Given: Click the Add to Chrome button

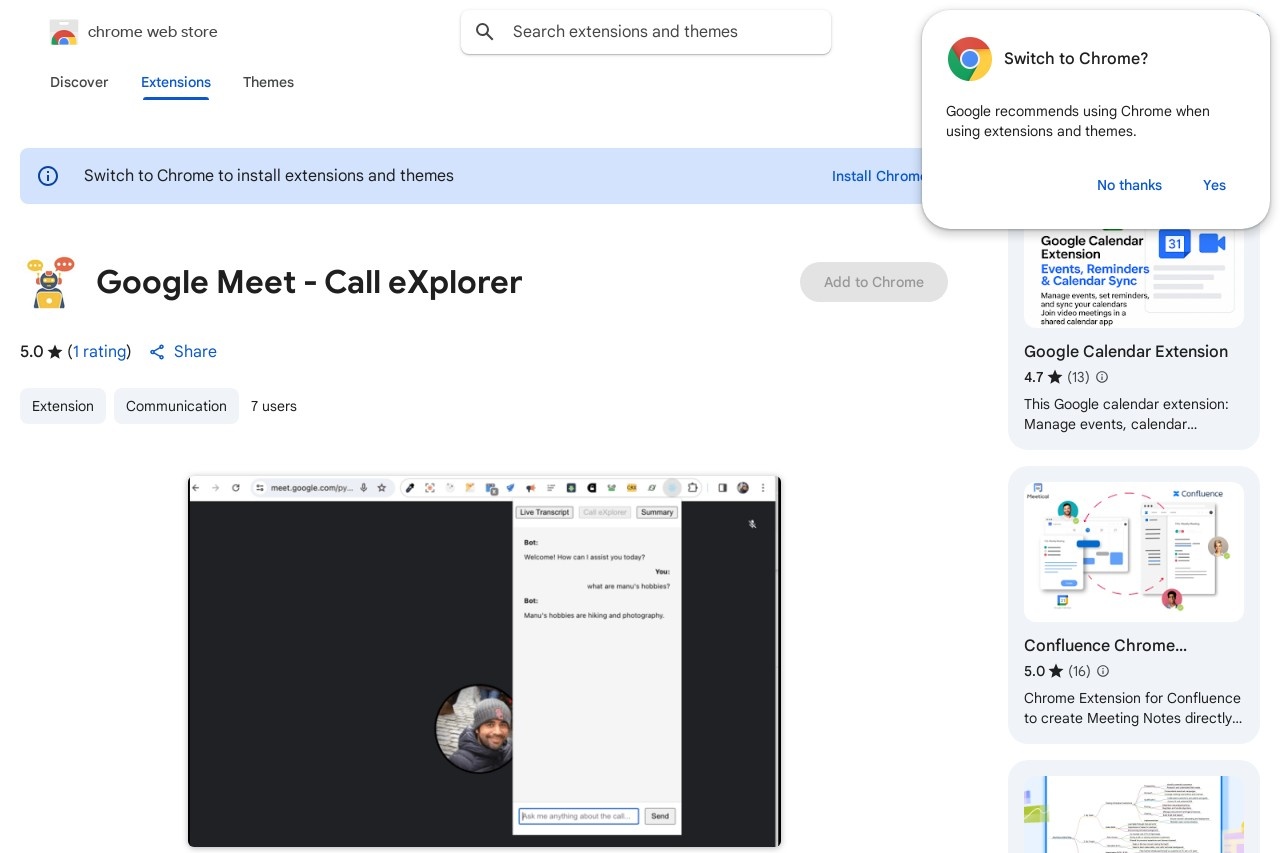Looking at the screenshot, I should [x=874, y=282].
